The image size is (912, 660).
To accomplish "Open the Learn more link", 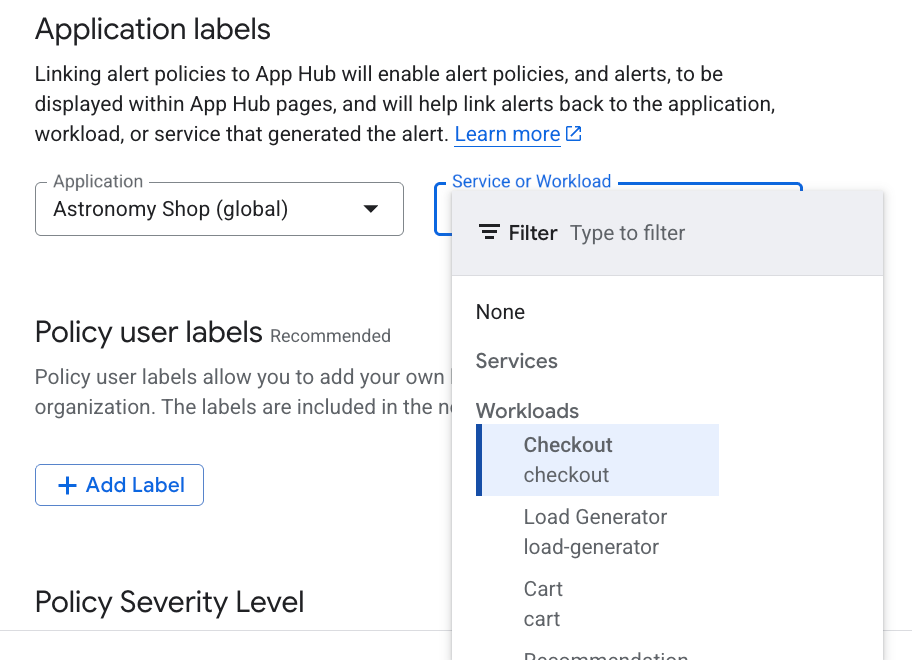I will tap(507, 133).
